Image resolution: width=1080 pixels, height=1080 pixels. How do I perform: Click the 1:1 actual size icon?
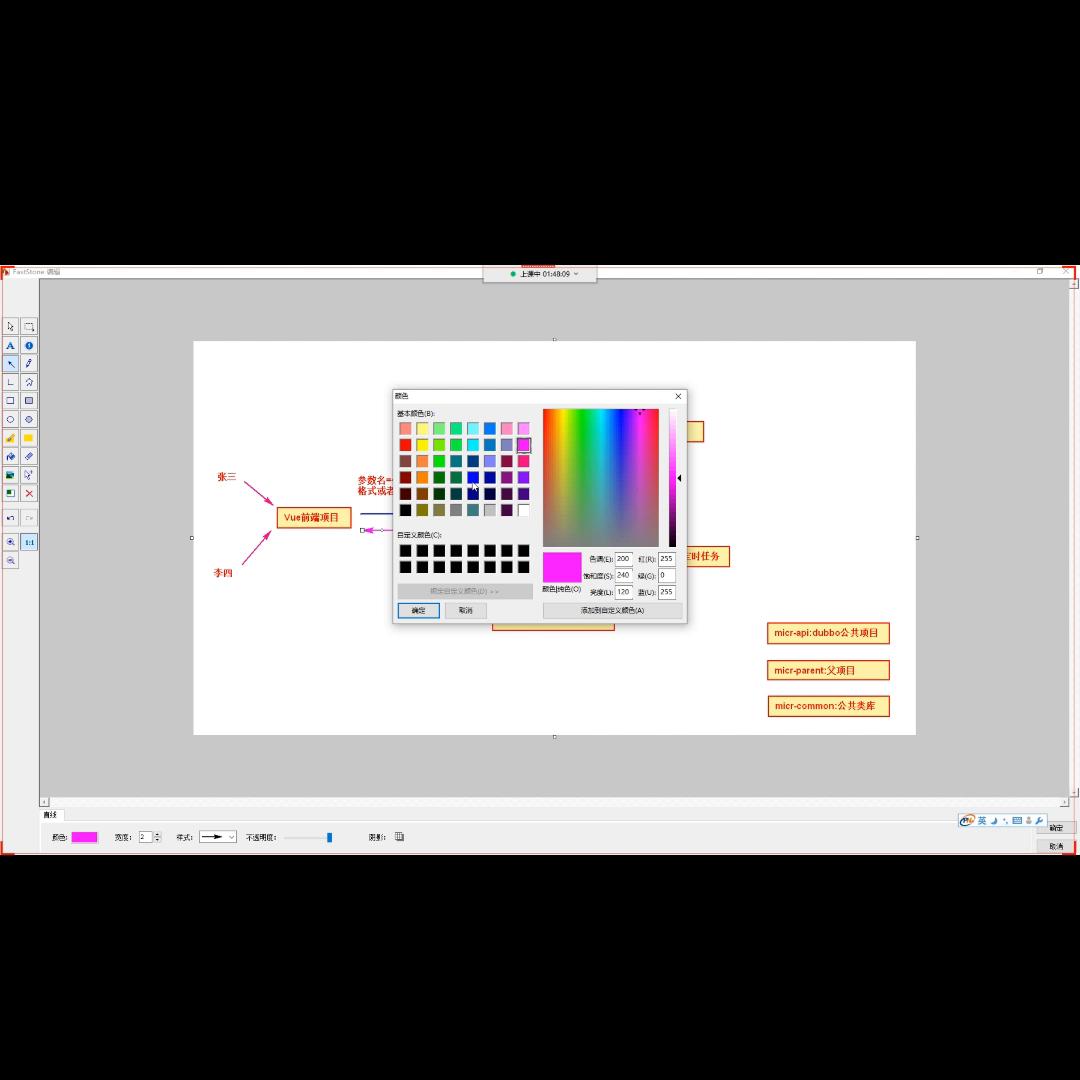click(x=29, y=543)
